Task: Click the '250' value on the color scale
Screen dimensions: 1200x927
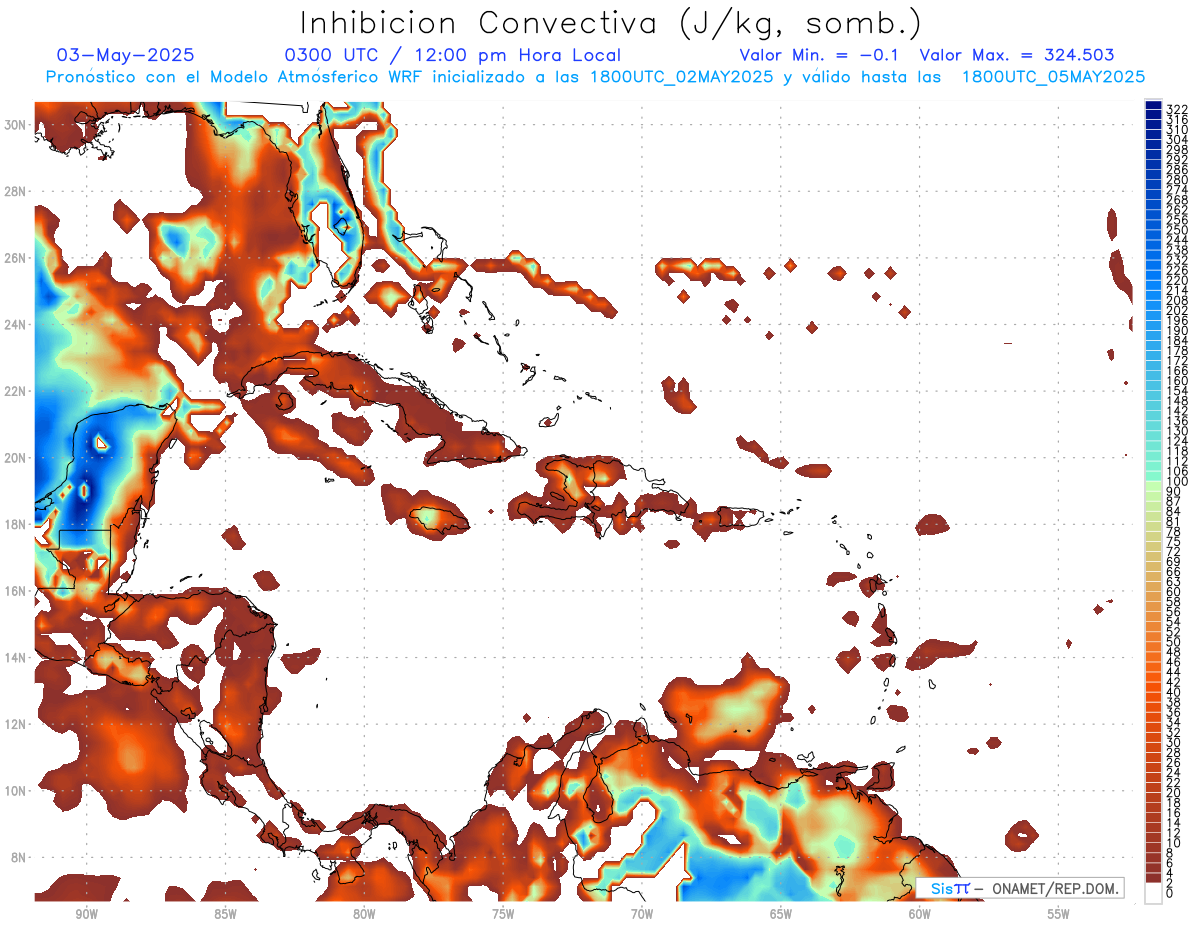Action: [x=1177, y=230]
